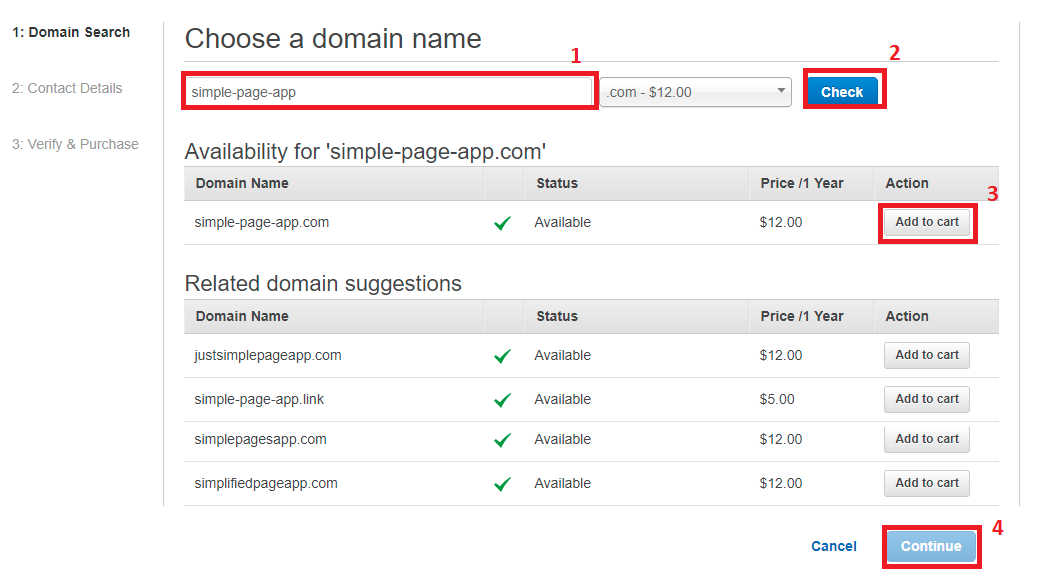
Task: Add simplifiedpageapp.com to the cart
Action: coord(926,483)
